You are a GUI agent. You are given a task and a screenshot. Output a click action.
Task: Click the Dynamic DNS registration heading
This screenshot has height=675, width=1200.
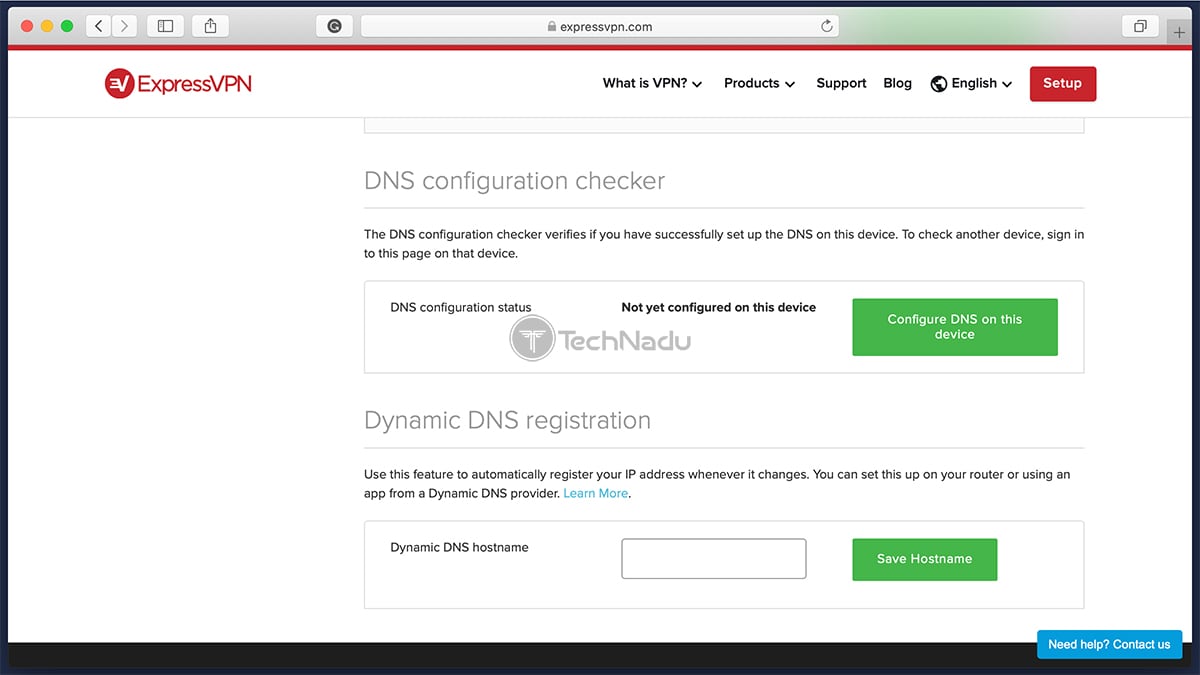pyautogui.click(x=507, y=421)
